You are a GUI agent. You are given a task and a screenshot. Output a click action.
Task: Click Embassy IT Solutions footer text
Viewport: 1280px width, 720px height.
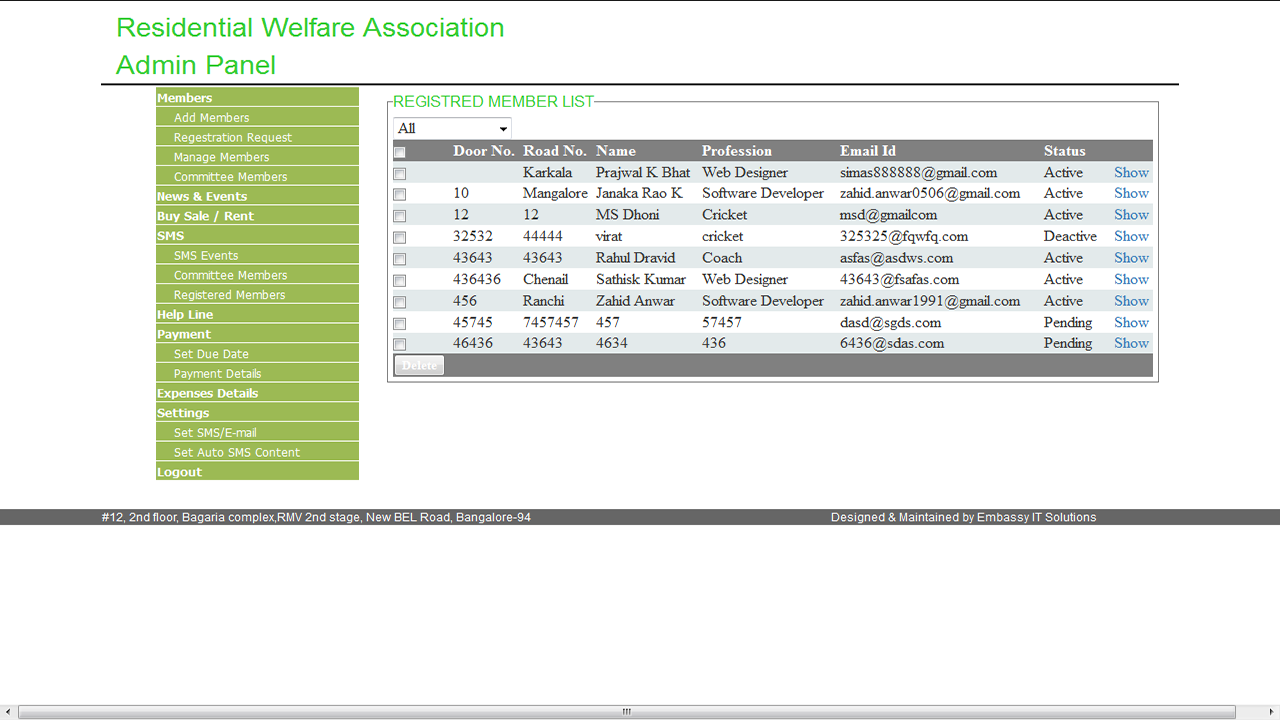(x=1036, y=517)
